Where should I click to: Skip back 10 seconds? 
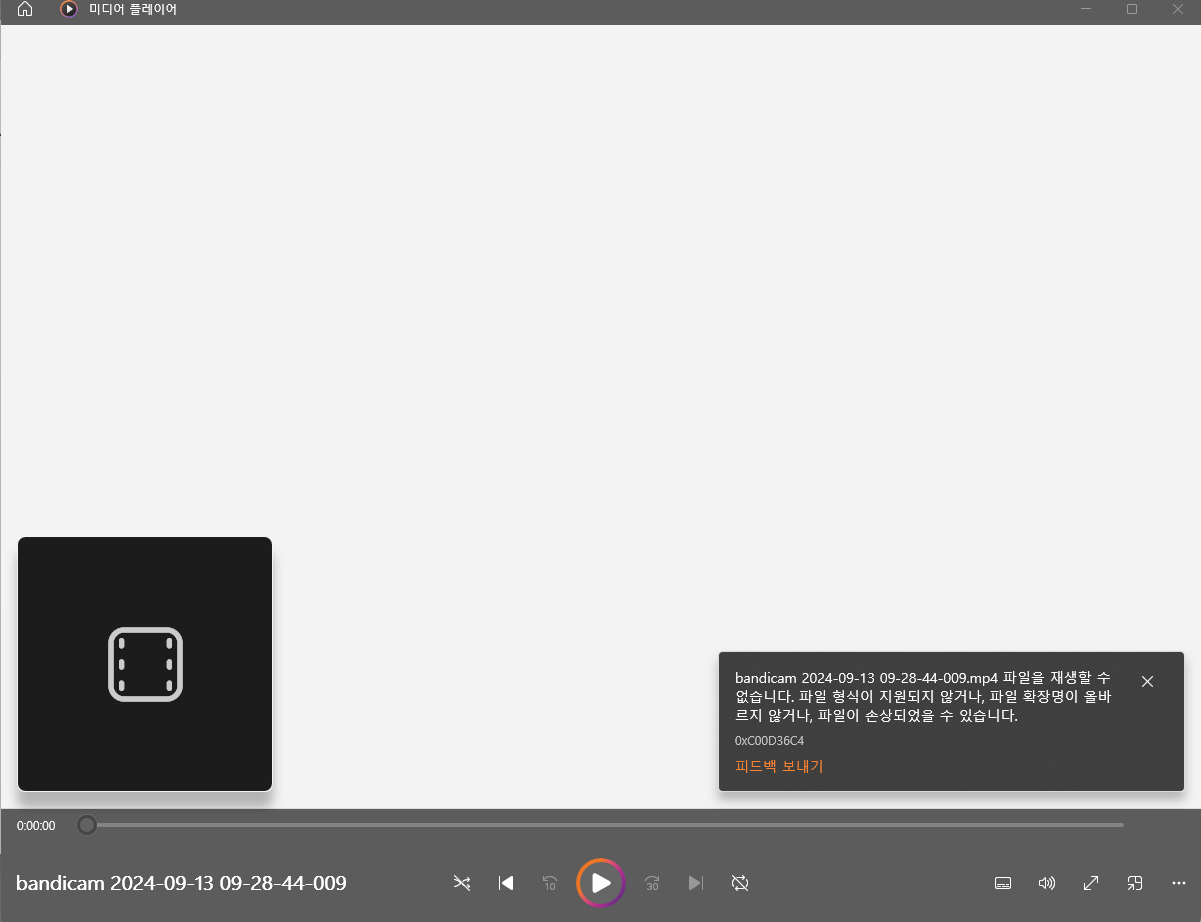tap(549, 883)
